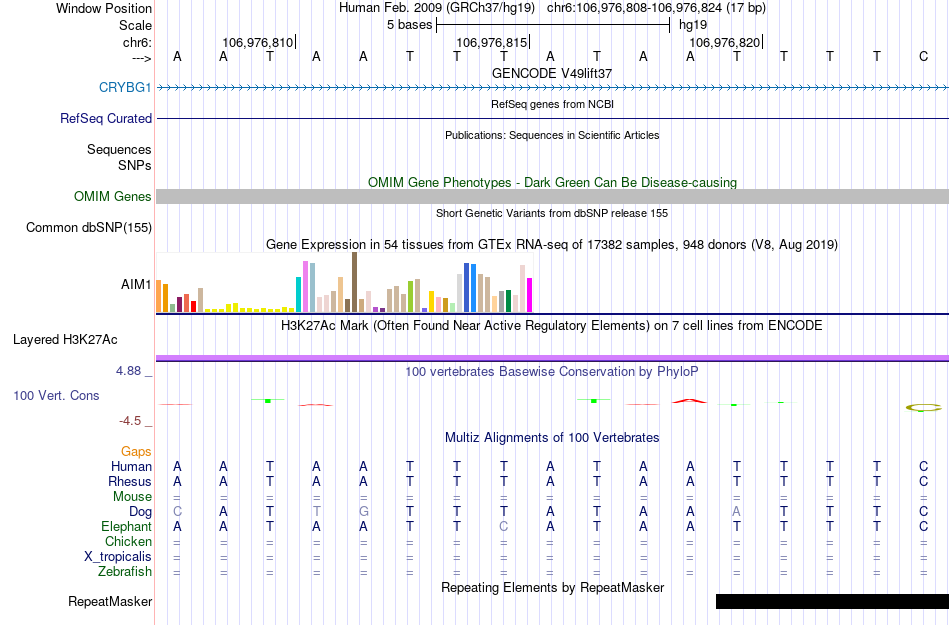Click the GTEx Gene Expression title
The image size is (950, 625).
click(x=552, y=245)
